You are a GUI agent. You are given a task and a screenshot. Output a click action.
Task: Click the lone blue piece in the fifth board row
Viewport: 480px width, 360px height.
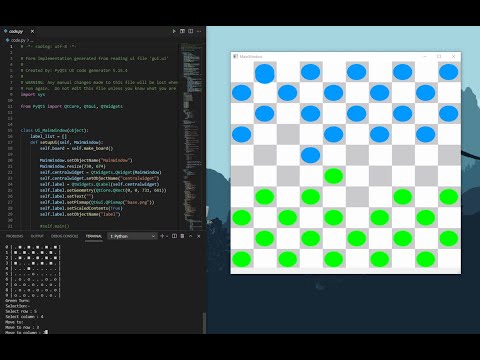pyautogui.click(x=310, y=155)
